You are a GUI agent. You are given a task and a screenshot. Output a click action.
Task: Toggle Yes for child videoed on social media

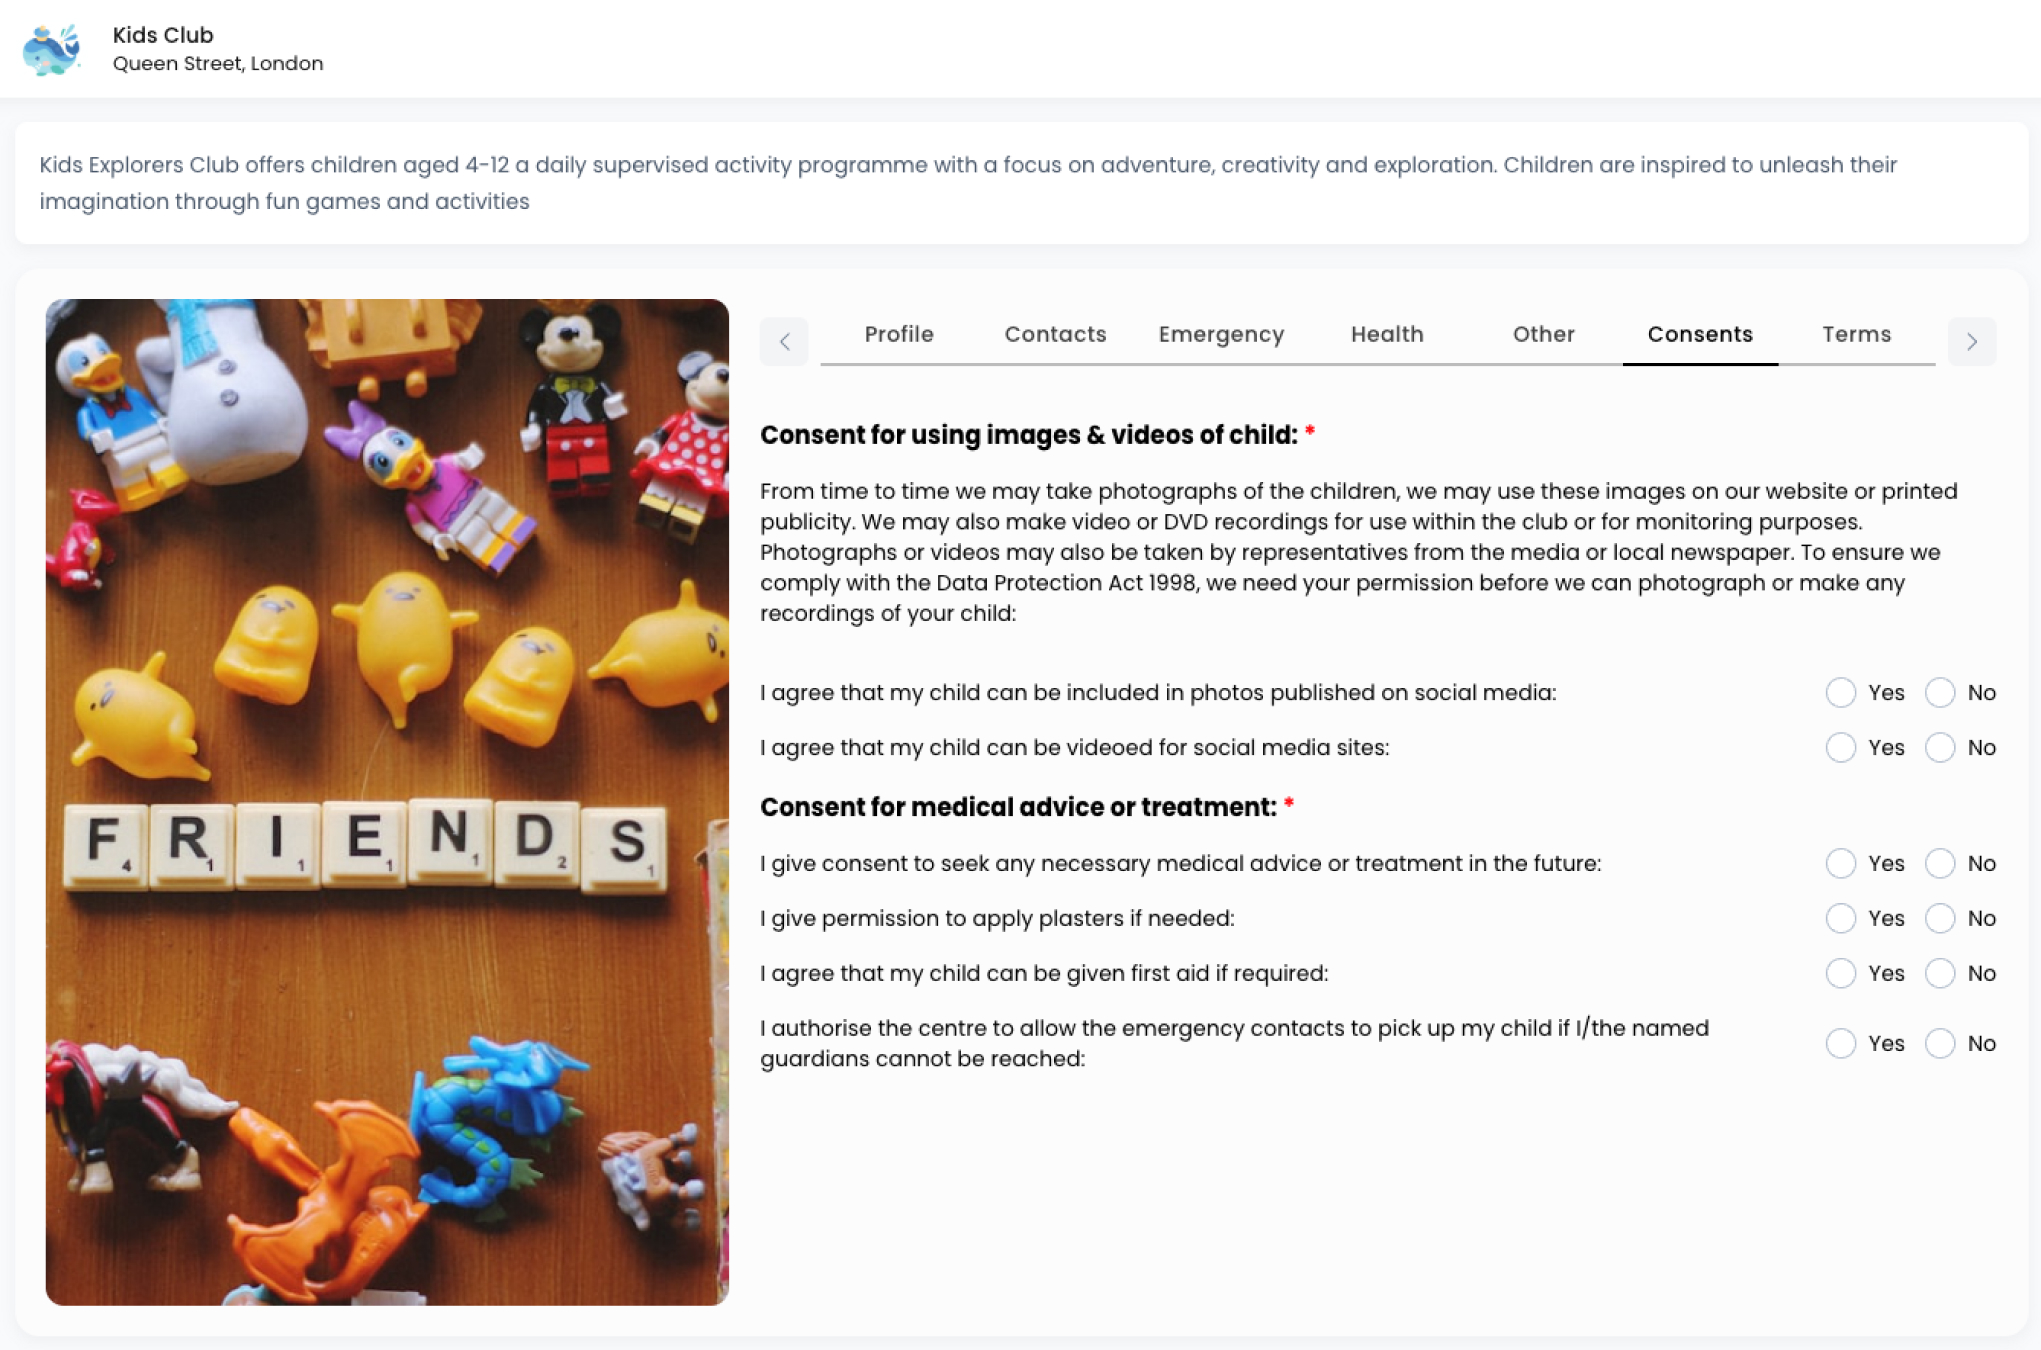click(1839, 747)
